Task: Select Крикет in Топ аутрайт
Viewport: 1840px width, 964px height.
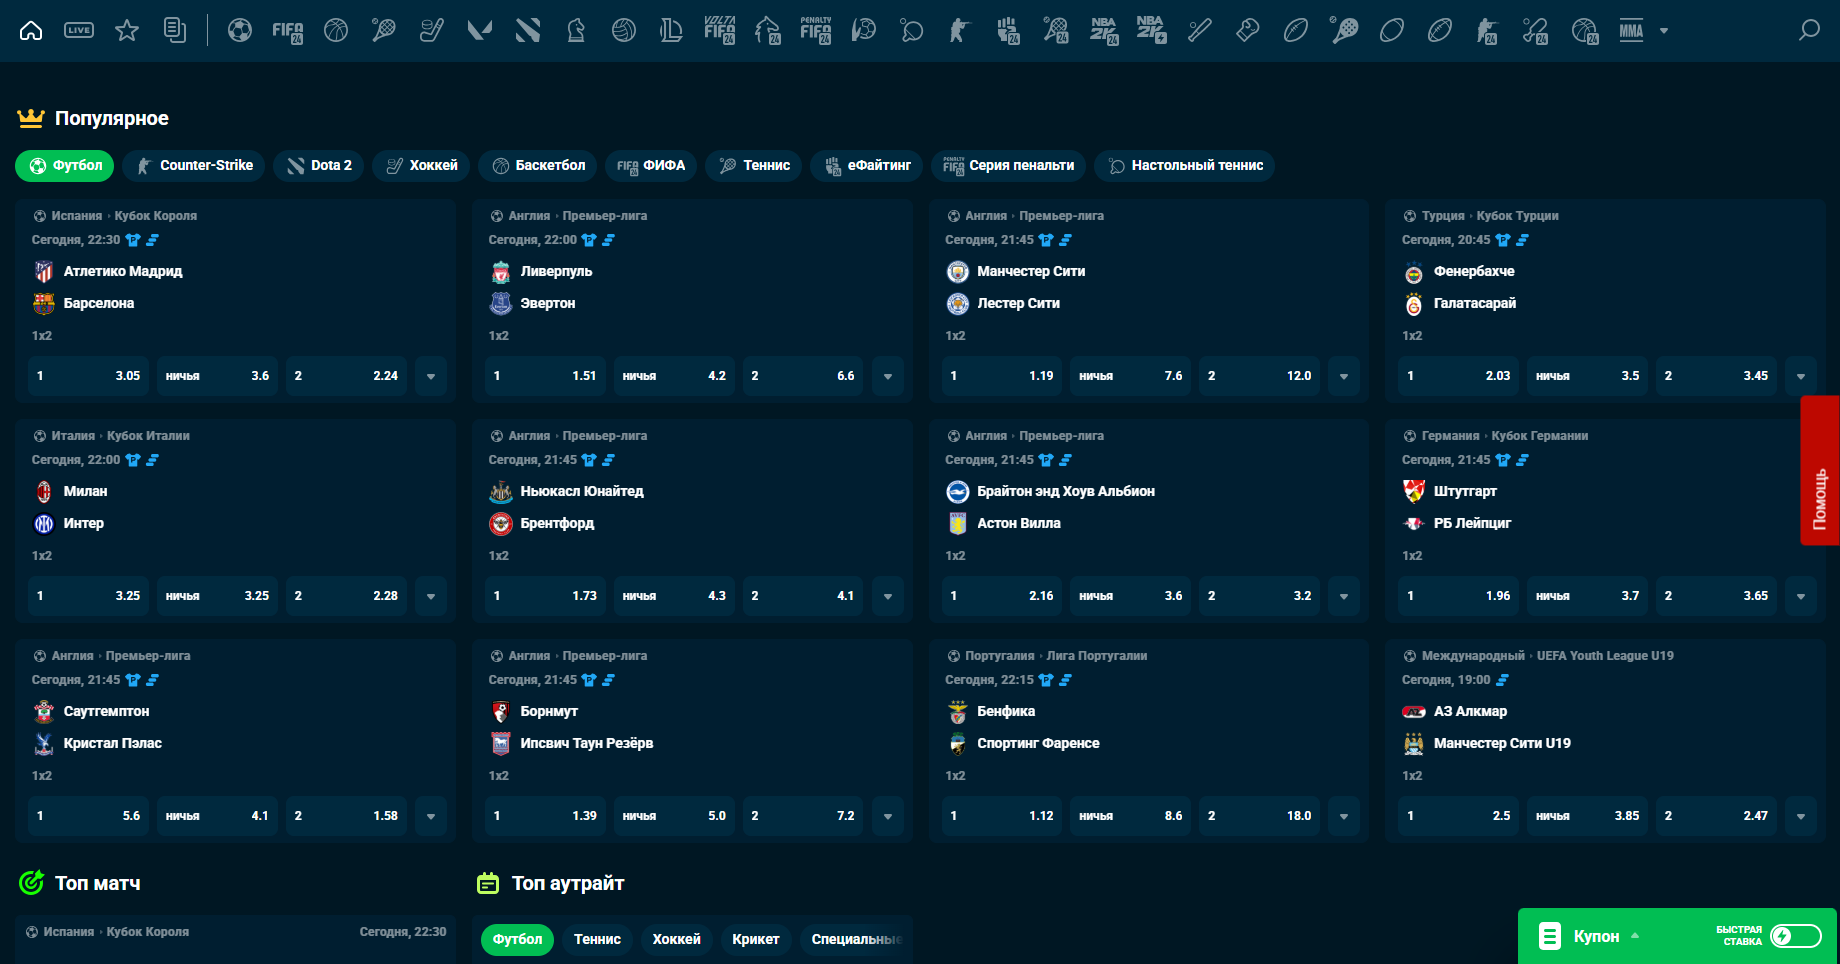Action: tap(756, 940)
